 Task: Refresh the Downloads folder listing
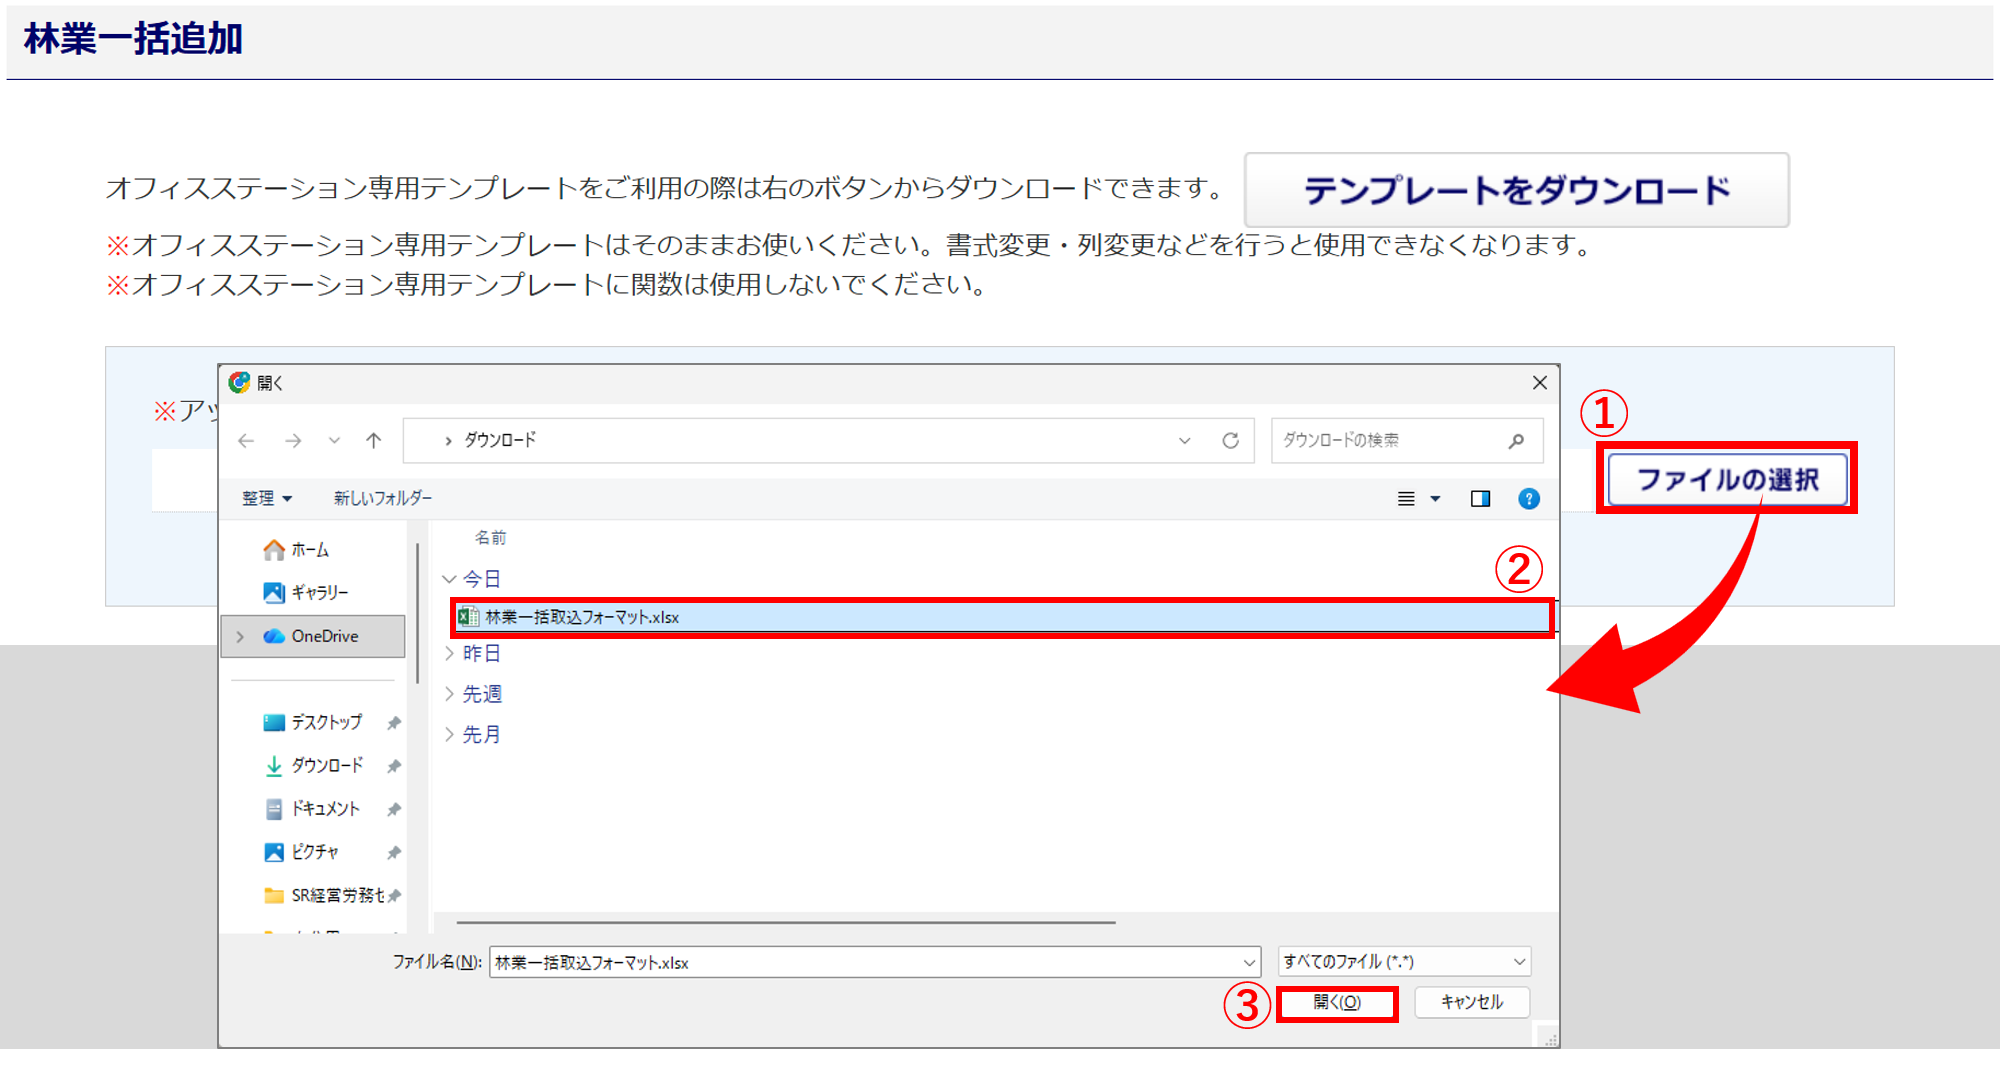click(x=1230, y=441)
